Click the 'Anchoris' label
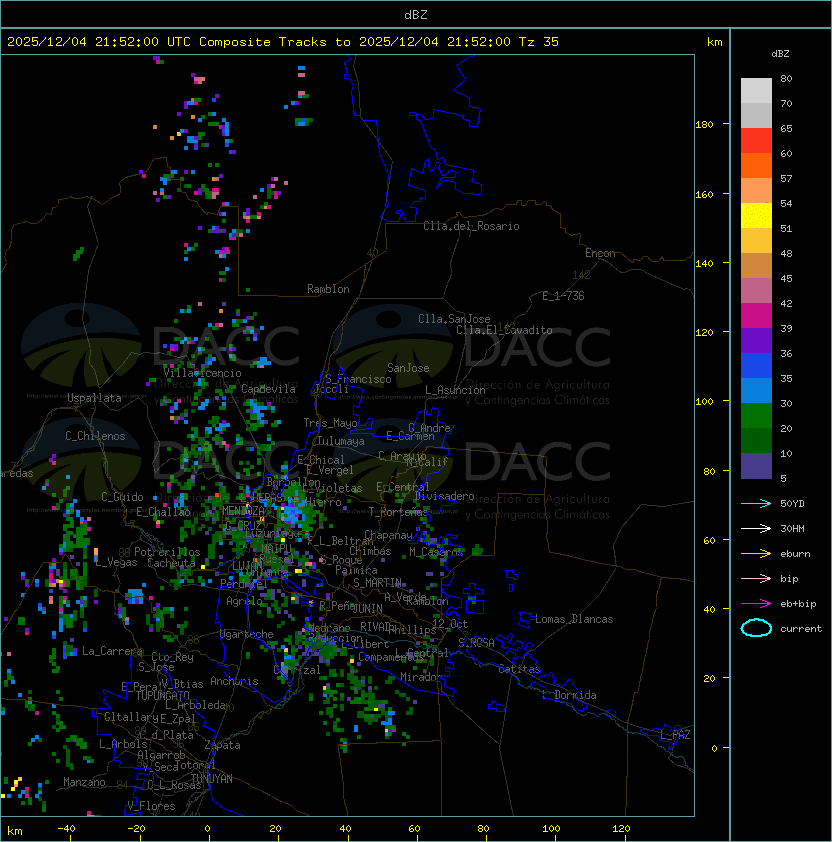This screenshot has height=842, width=832. tap(234, 681)
